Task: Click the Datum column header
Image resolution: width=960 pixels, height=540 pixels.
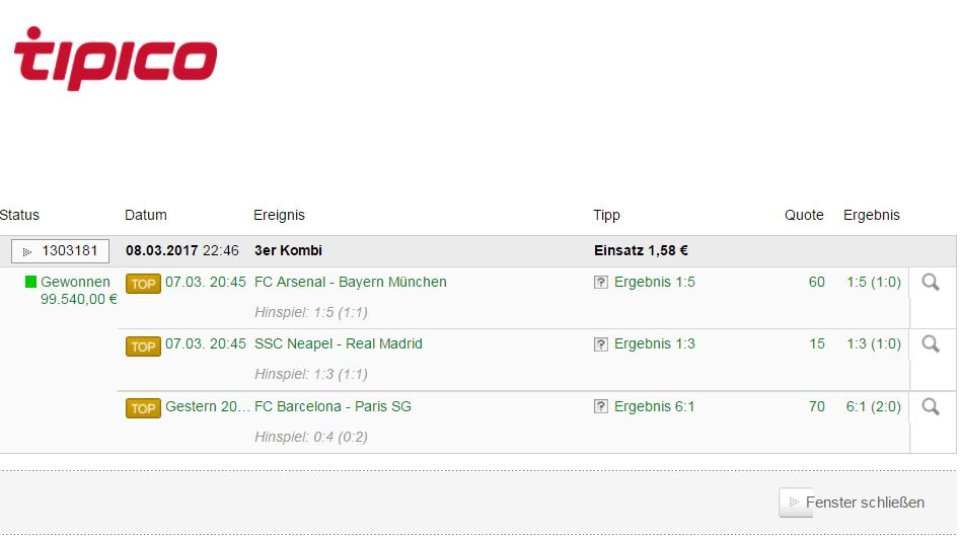Action: (146, 215)
